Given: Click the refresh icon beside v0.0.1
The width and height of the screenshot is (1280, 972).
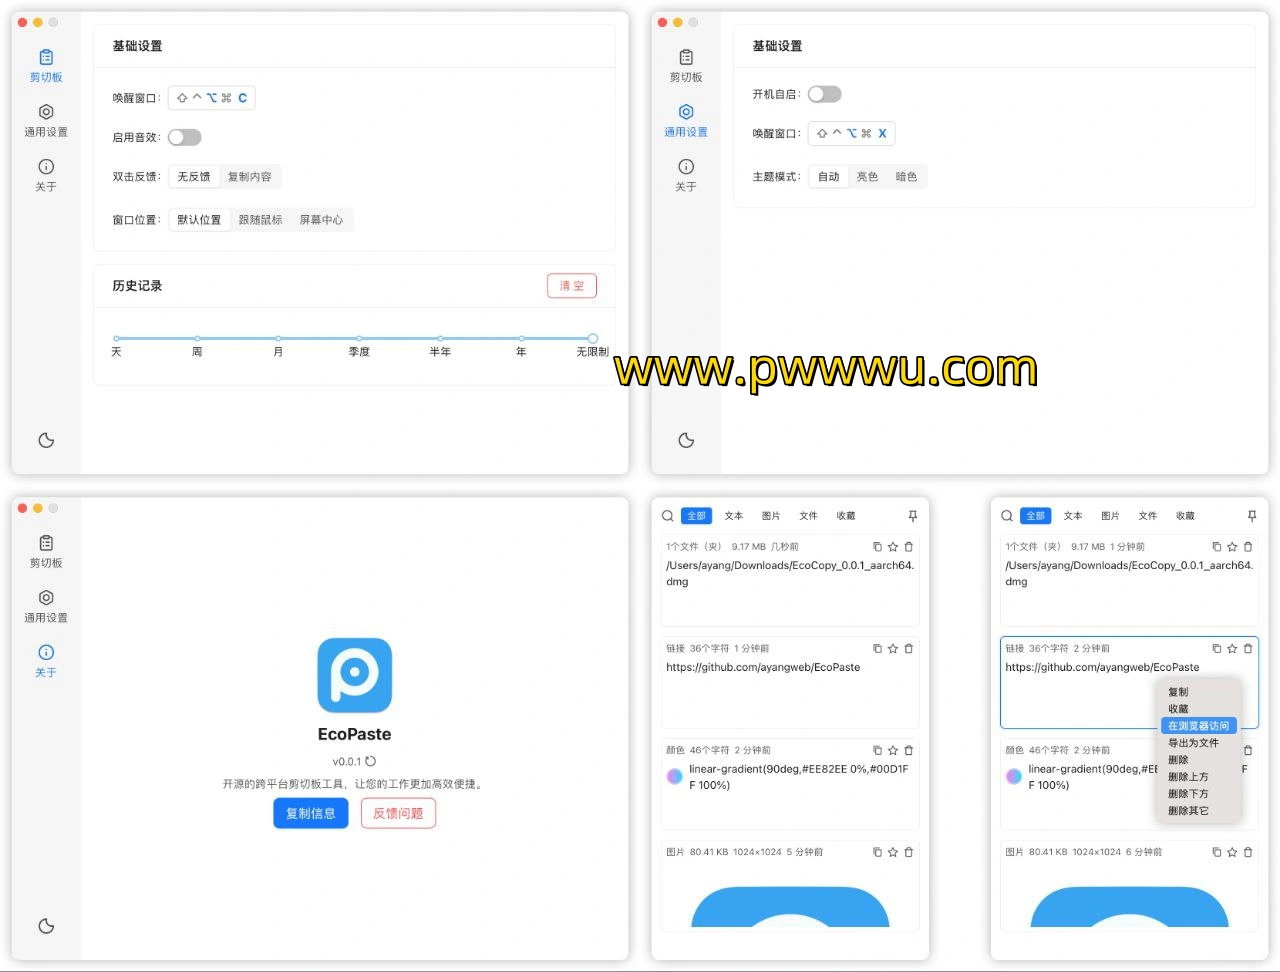Looking at the screenshot, I should 371,761.
